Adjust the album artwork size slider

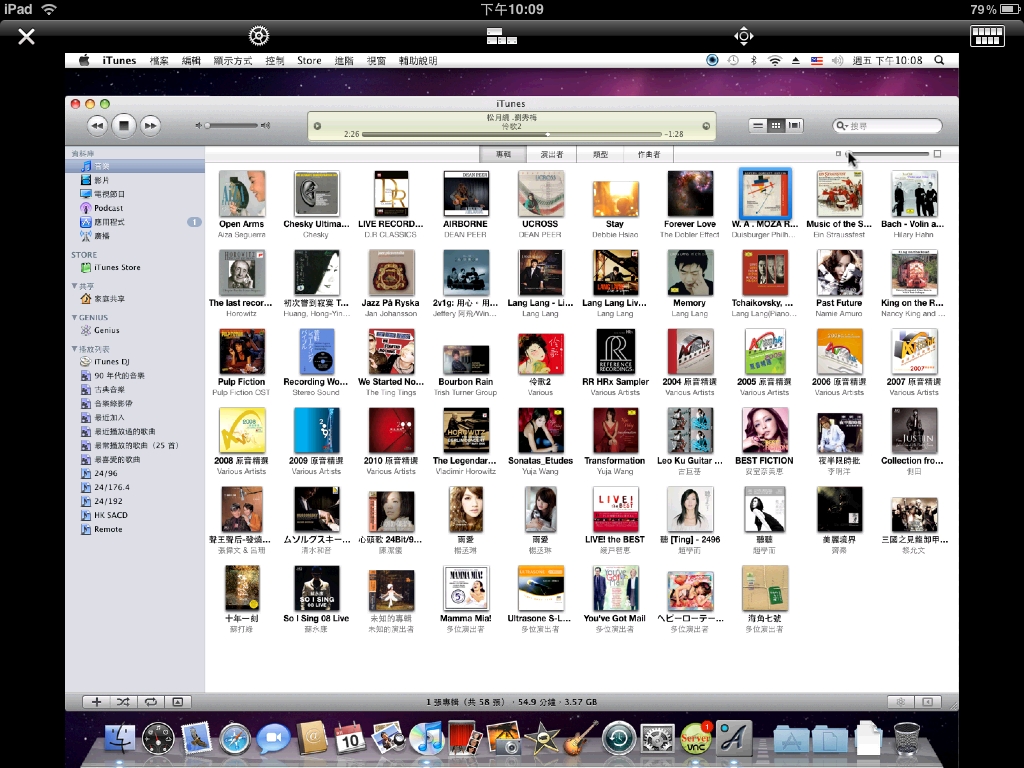(x=888, y=154)
